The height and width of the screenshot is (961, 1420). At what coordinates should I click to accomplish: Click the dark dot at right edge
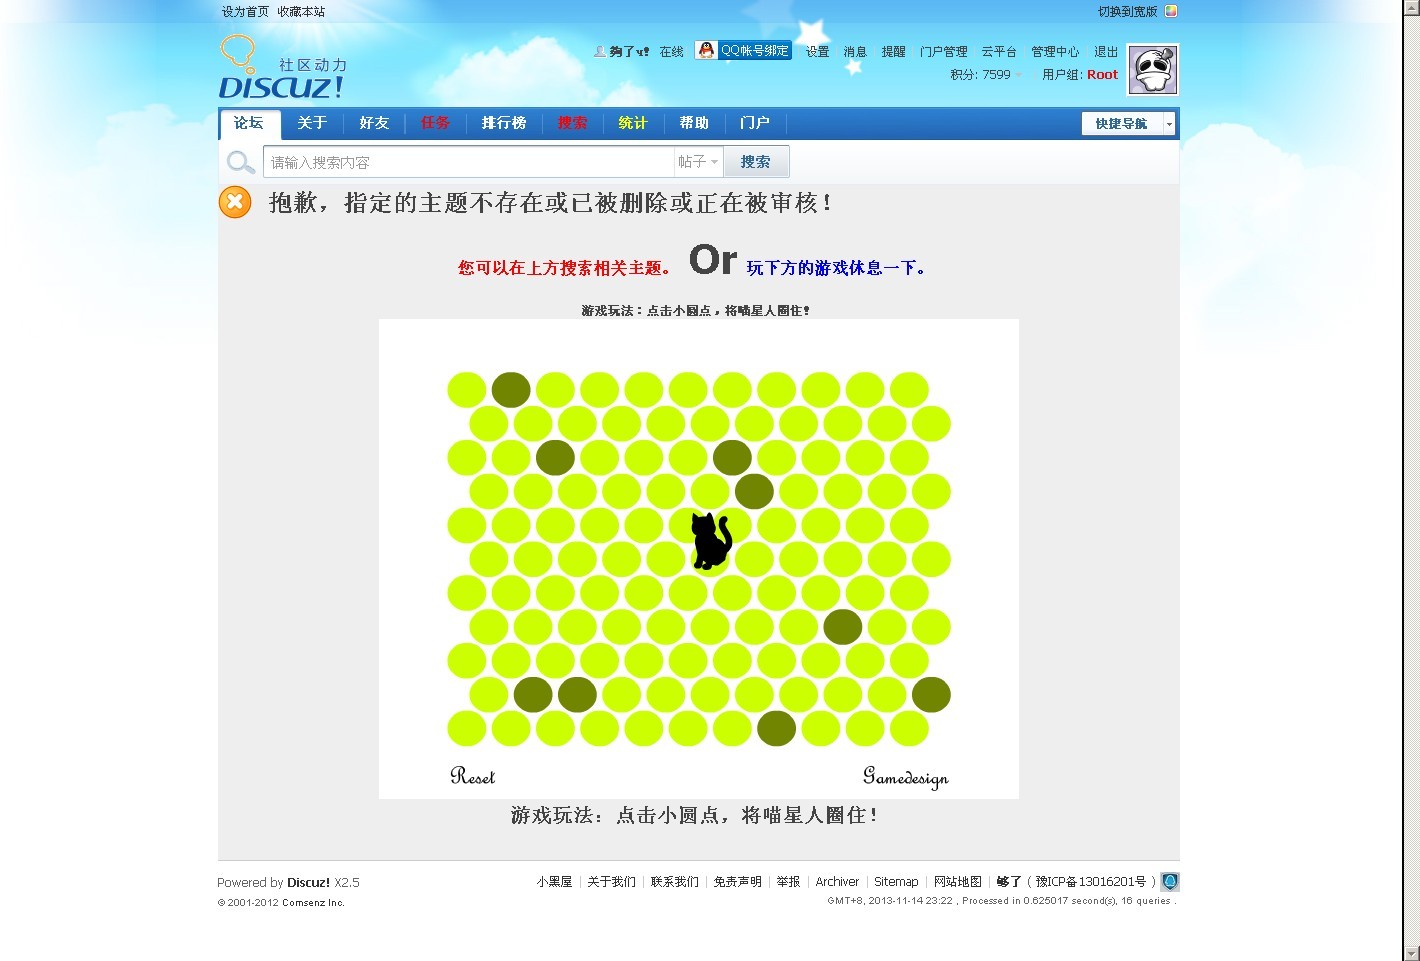point(931,695)
